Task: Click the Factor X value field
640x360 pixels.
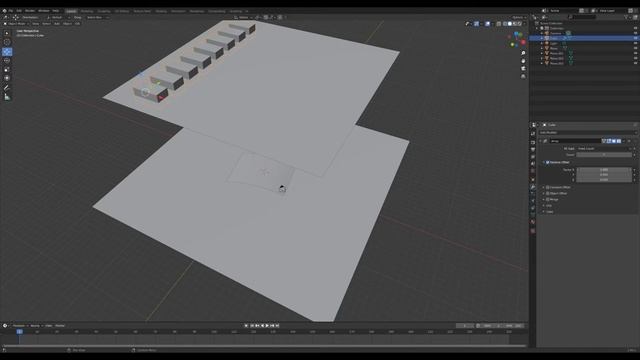Action: 604,169
